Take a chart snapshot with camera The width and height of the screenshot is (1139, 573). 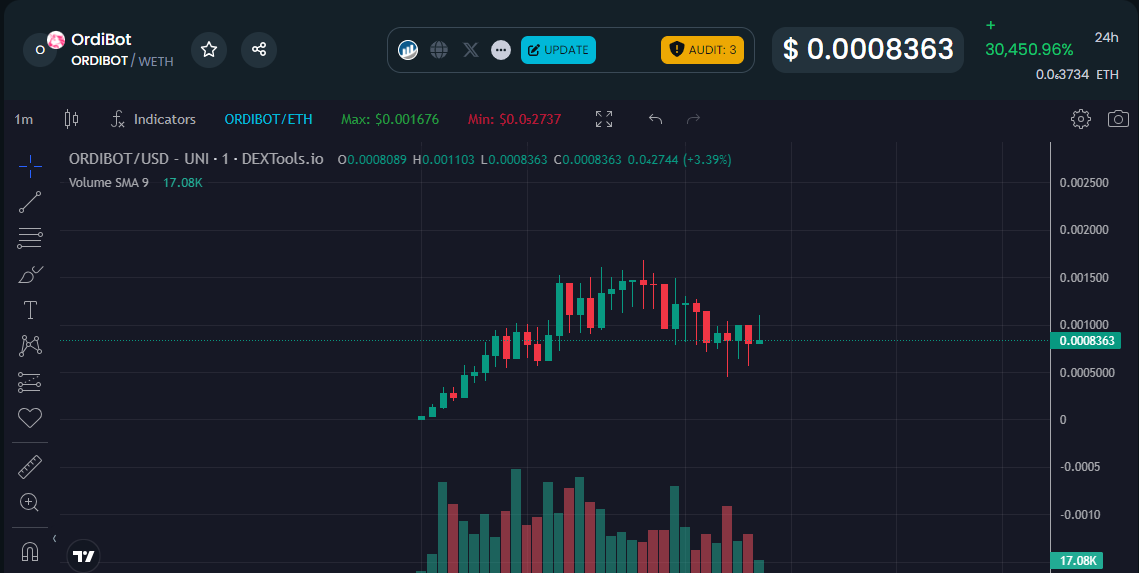click(x=1118, y=119)
